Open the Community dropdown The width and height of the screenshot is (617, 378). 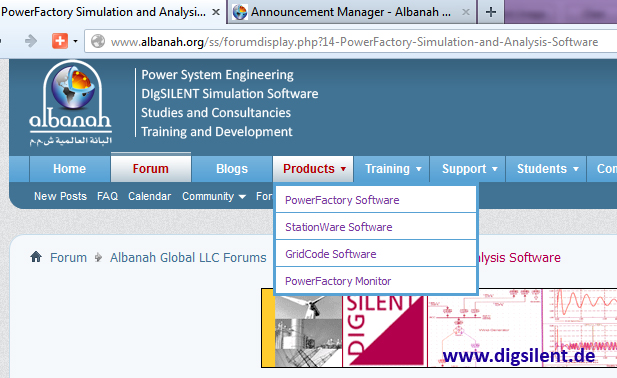click(214, 196)
